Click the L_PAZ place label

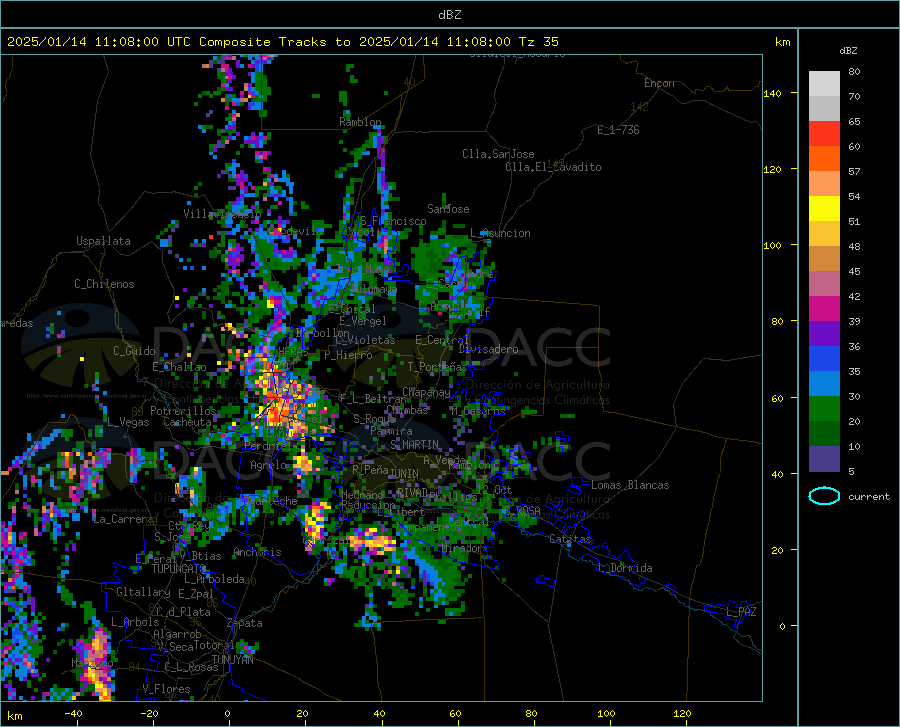click(x=741, y=612)
